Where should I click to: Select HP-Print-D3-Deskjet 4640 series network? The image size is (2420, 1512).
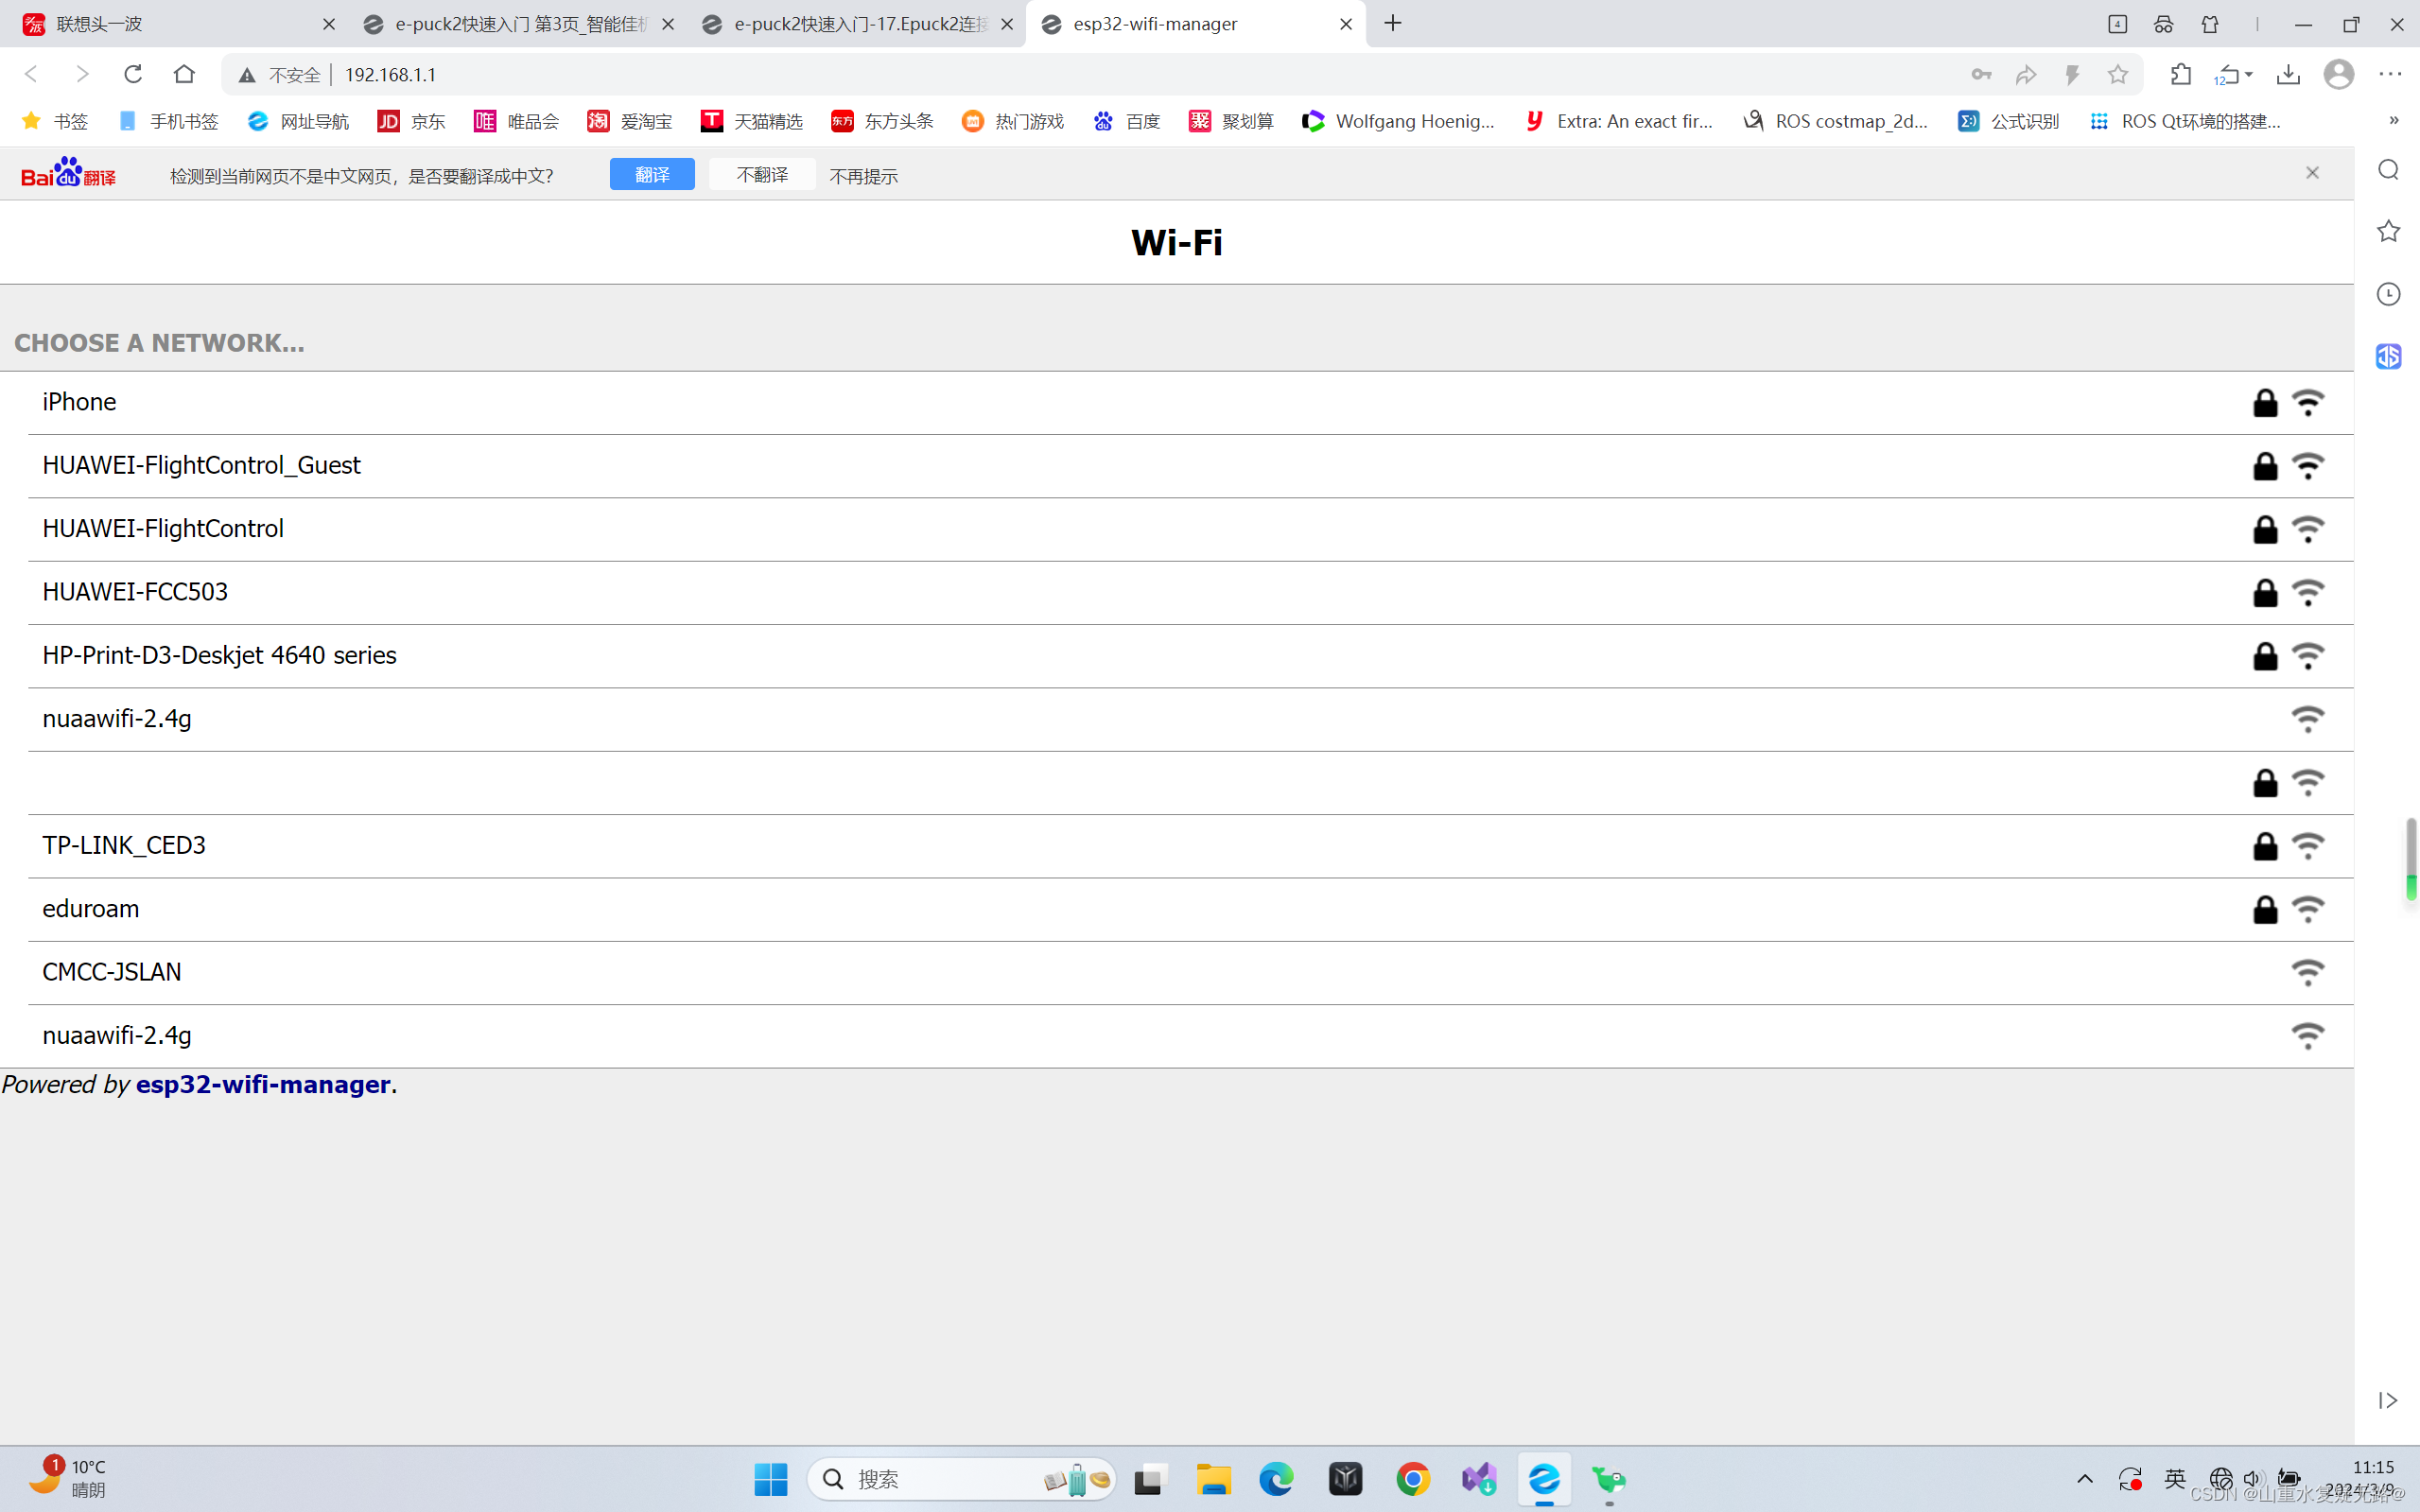point(1190,655)
